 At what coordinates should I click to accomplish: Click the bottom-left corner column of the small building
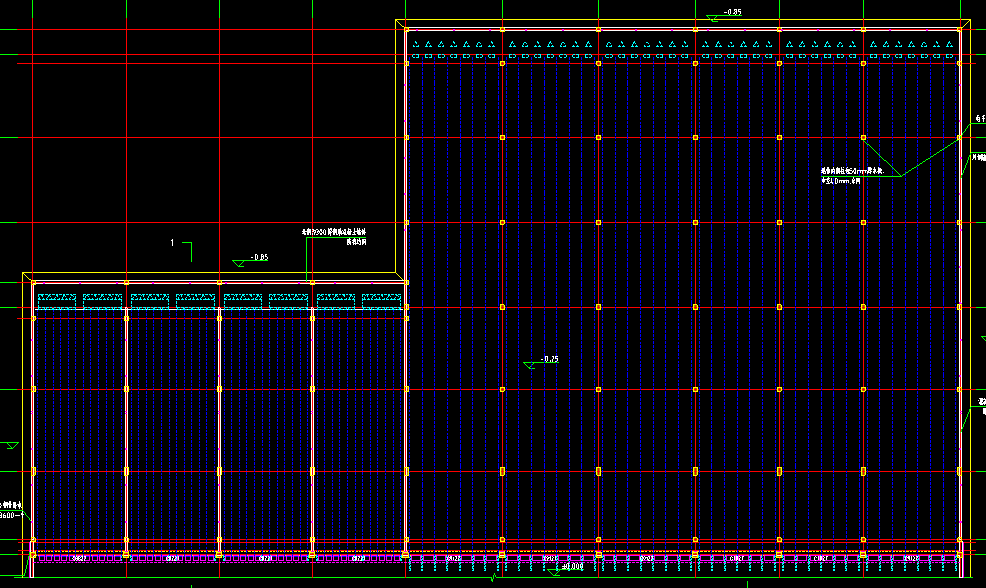click(x=33, y=555)
